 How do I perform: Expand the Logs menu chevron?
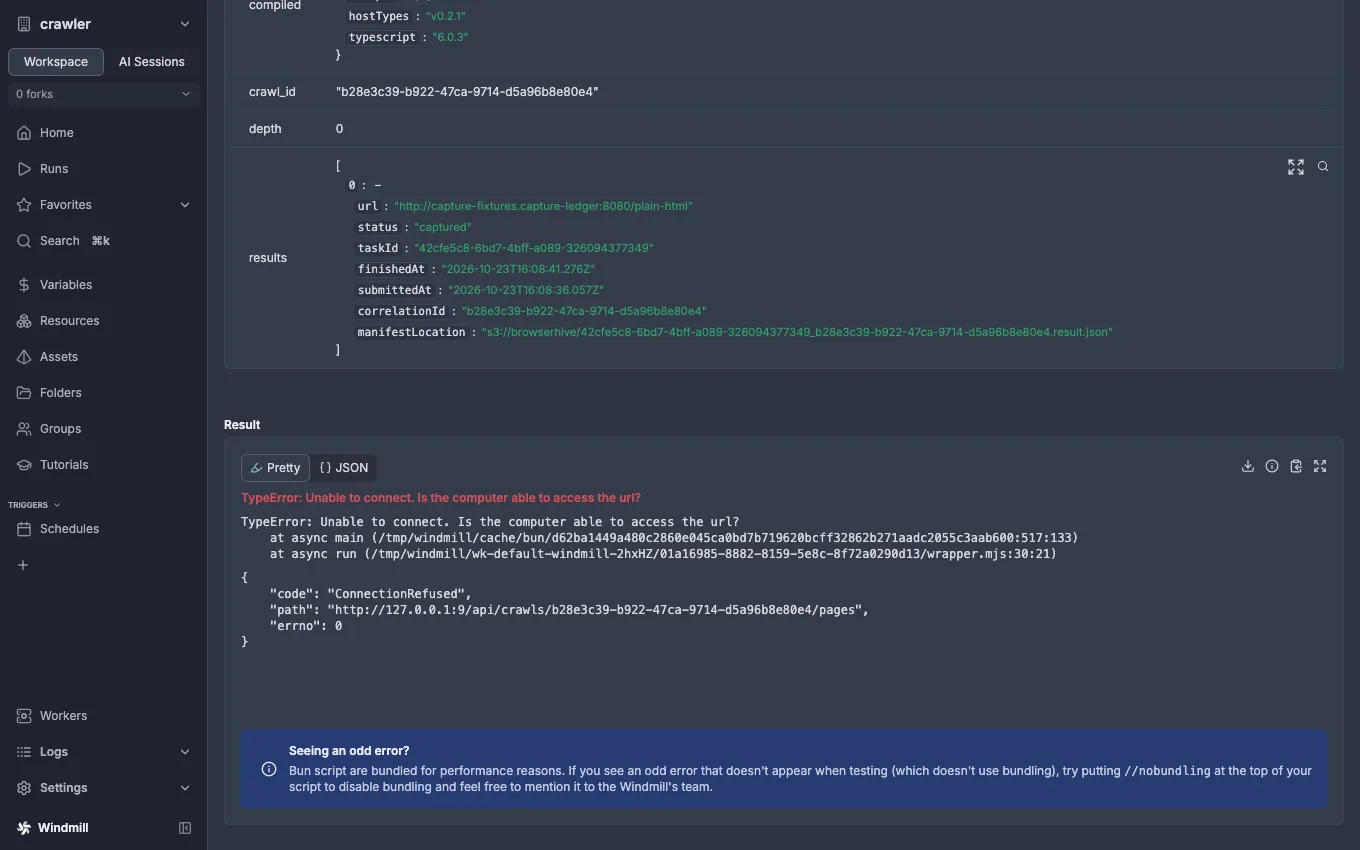pyautogui.click(x=185, y=752)
